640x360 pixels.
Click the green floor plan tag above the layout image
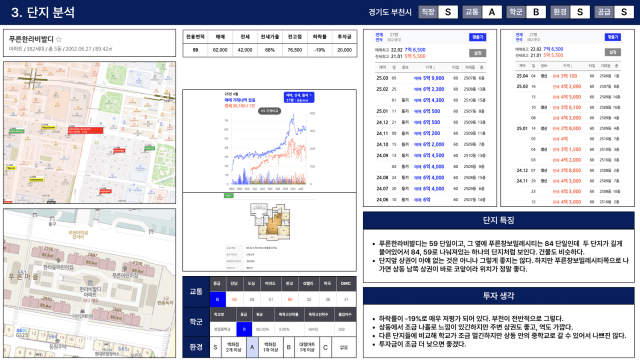(229, 196)
